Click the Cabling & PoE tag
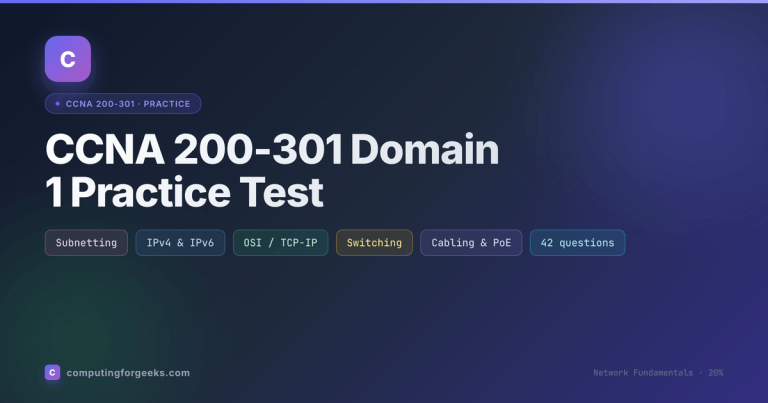Image resolution: width=768 pixels, height=403 pixels. tap(471, 243)
